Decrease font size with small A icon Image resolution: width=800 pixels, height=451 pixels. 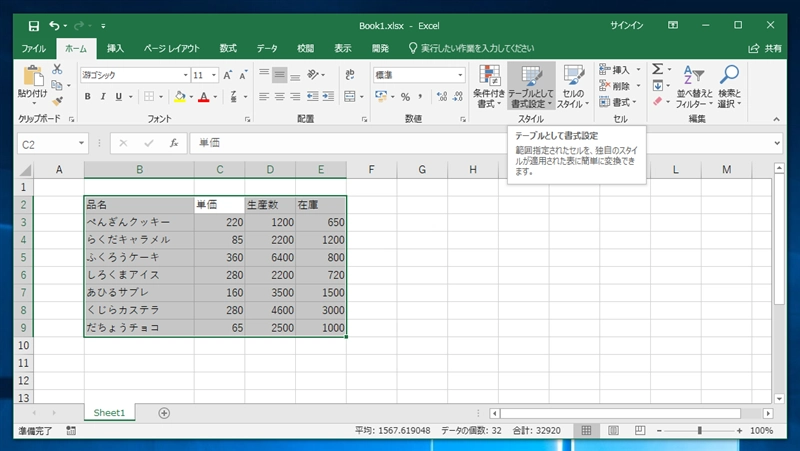(243, 76)
